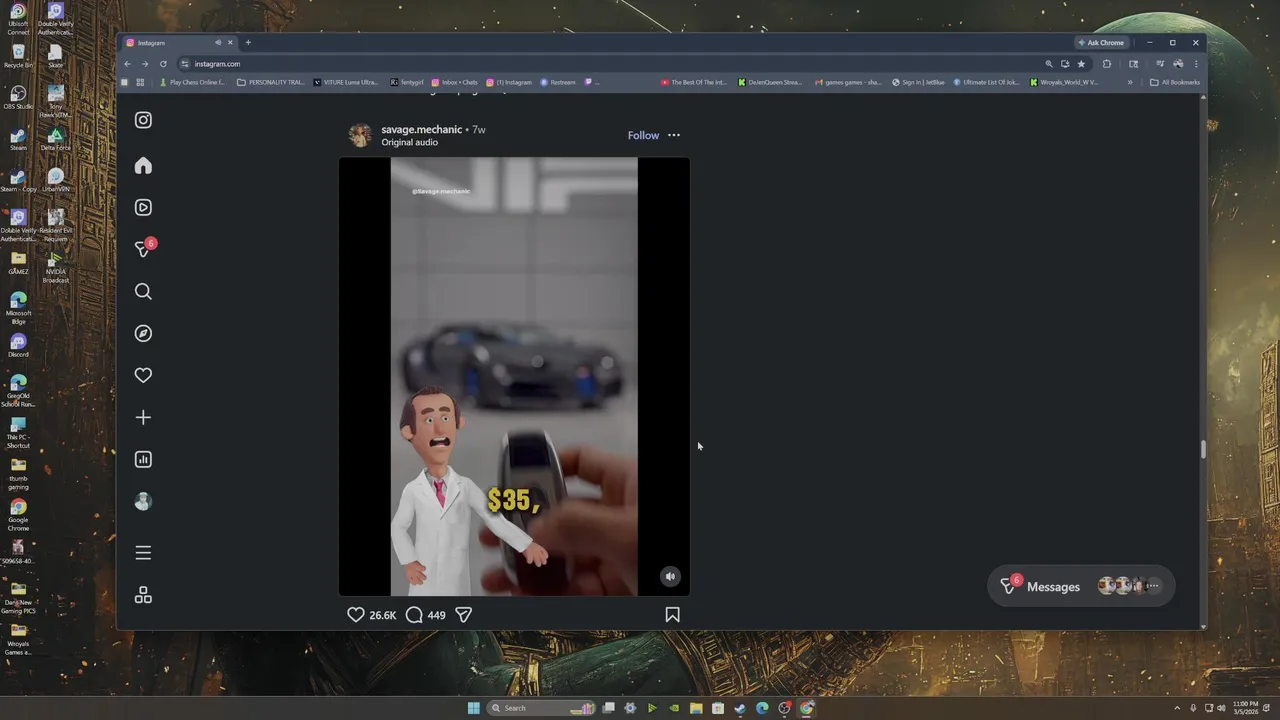
Task: Open the Reels section in the sidebar
Action: (143, 208)
